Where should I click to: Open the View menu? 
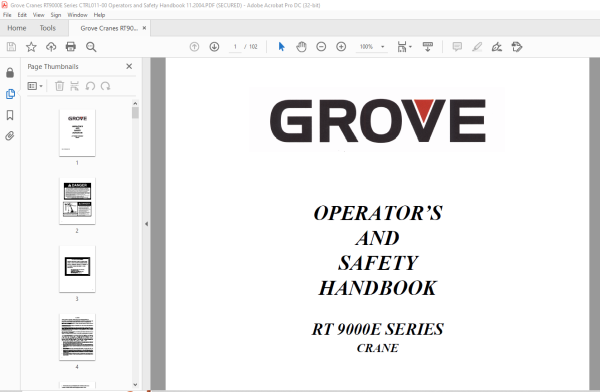pos(39,15)
